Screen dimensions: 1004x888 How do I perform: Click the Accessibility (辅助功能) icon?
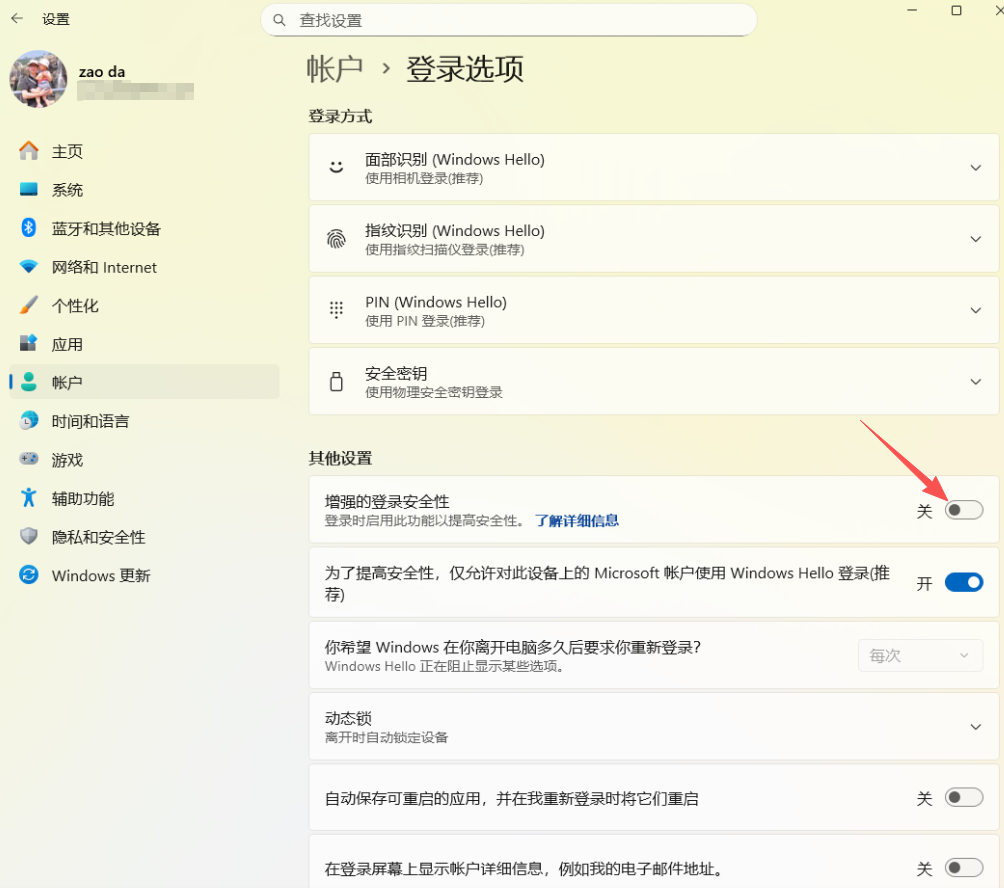pos(29,498)
